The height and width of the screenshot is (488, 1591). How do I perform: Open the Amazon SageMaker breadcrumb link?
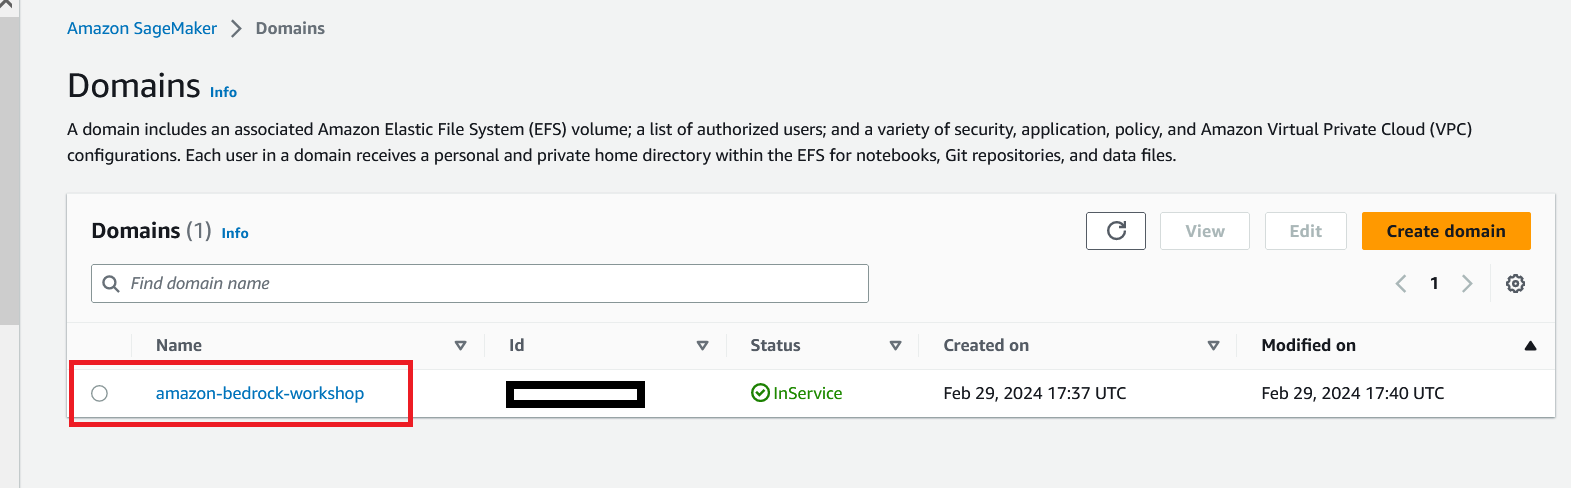[x=142, y=28]
